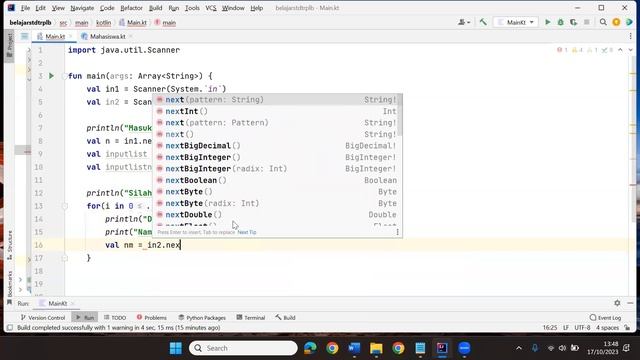The width and height of the screenshot is (640, 360).
Task: Click the 4 spaces indent indicator
Action: pos(607,327)
